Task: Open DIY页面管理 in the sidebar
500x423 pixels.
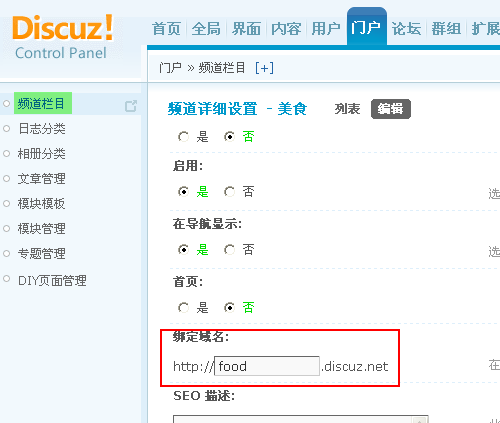Action: (x=52, y=281)
